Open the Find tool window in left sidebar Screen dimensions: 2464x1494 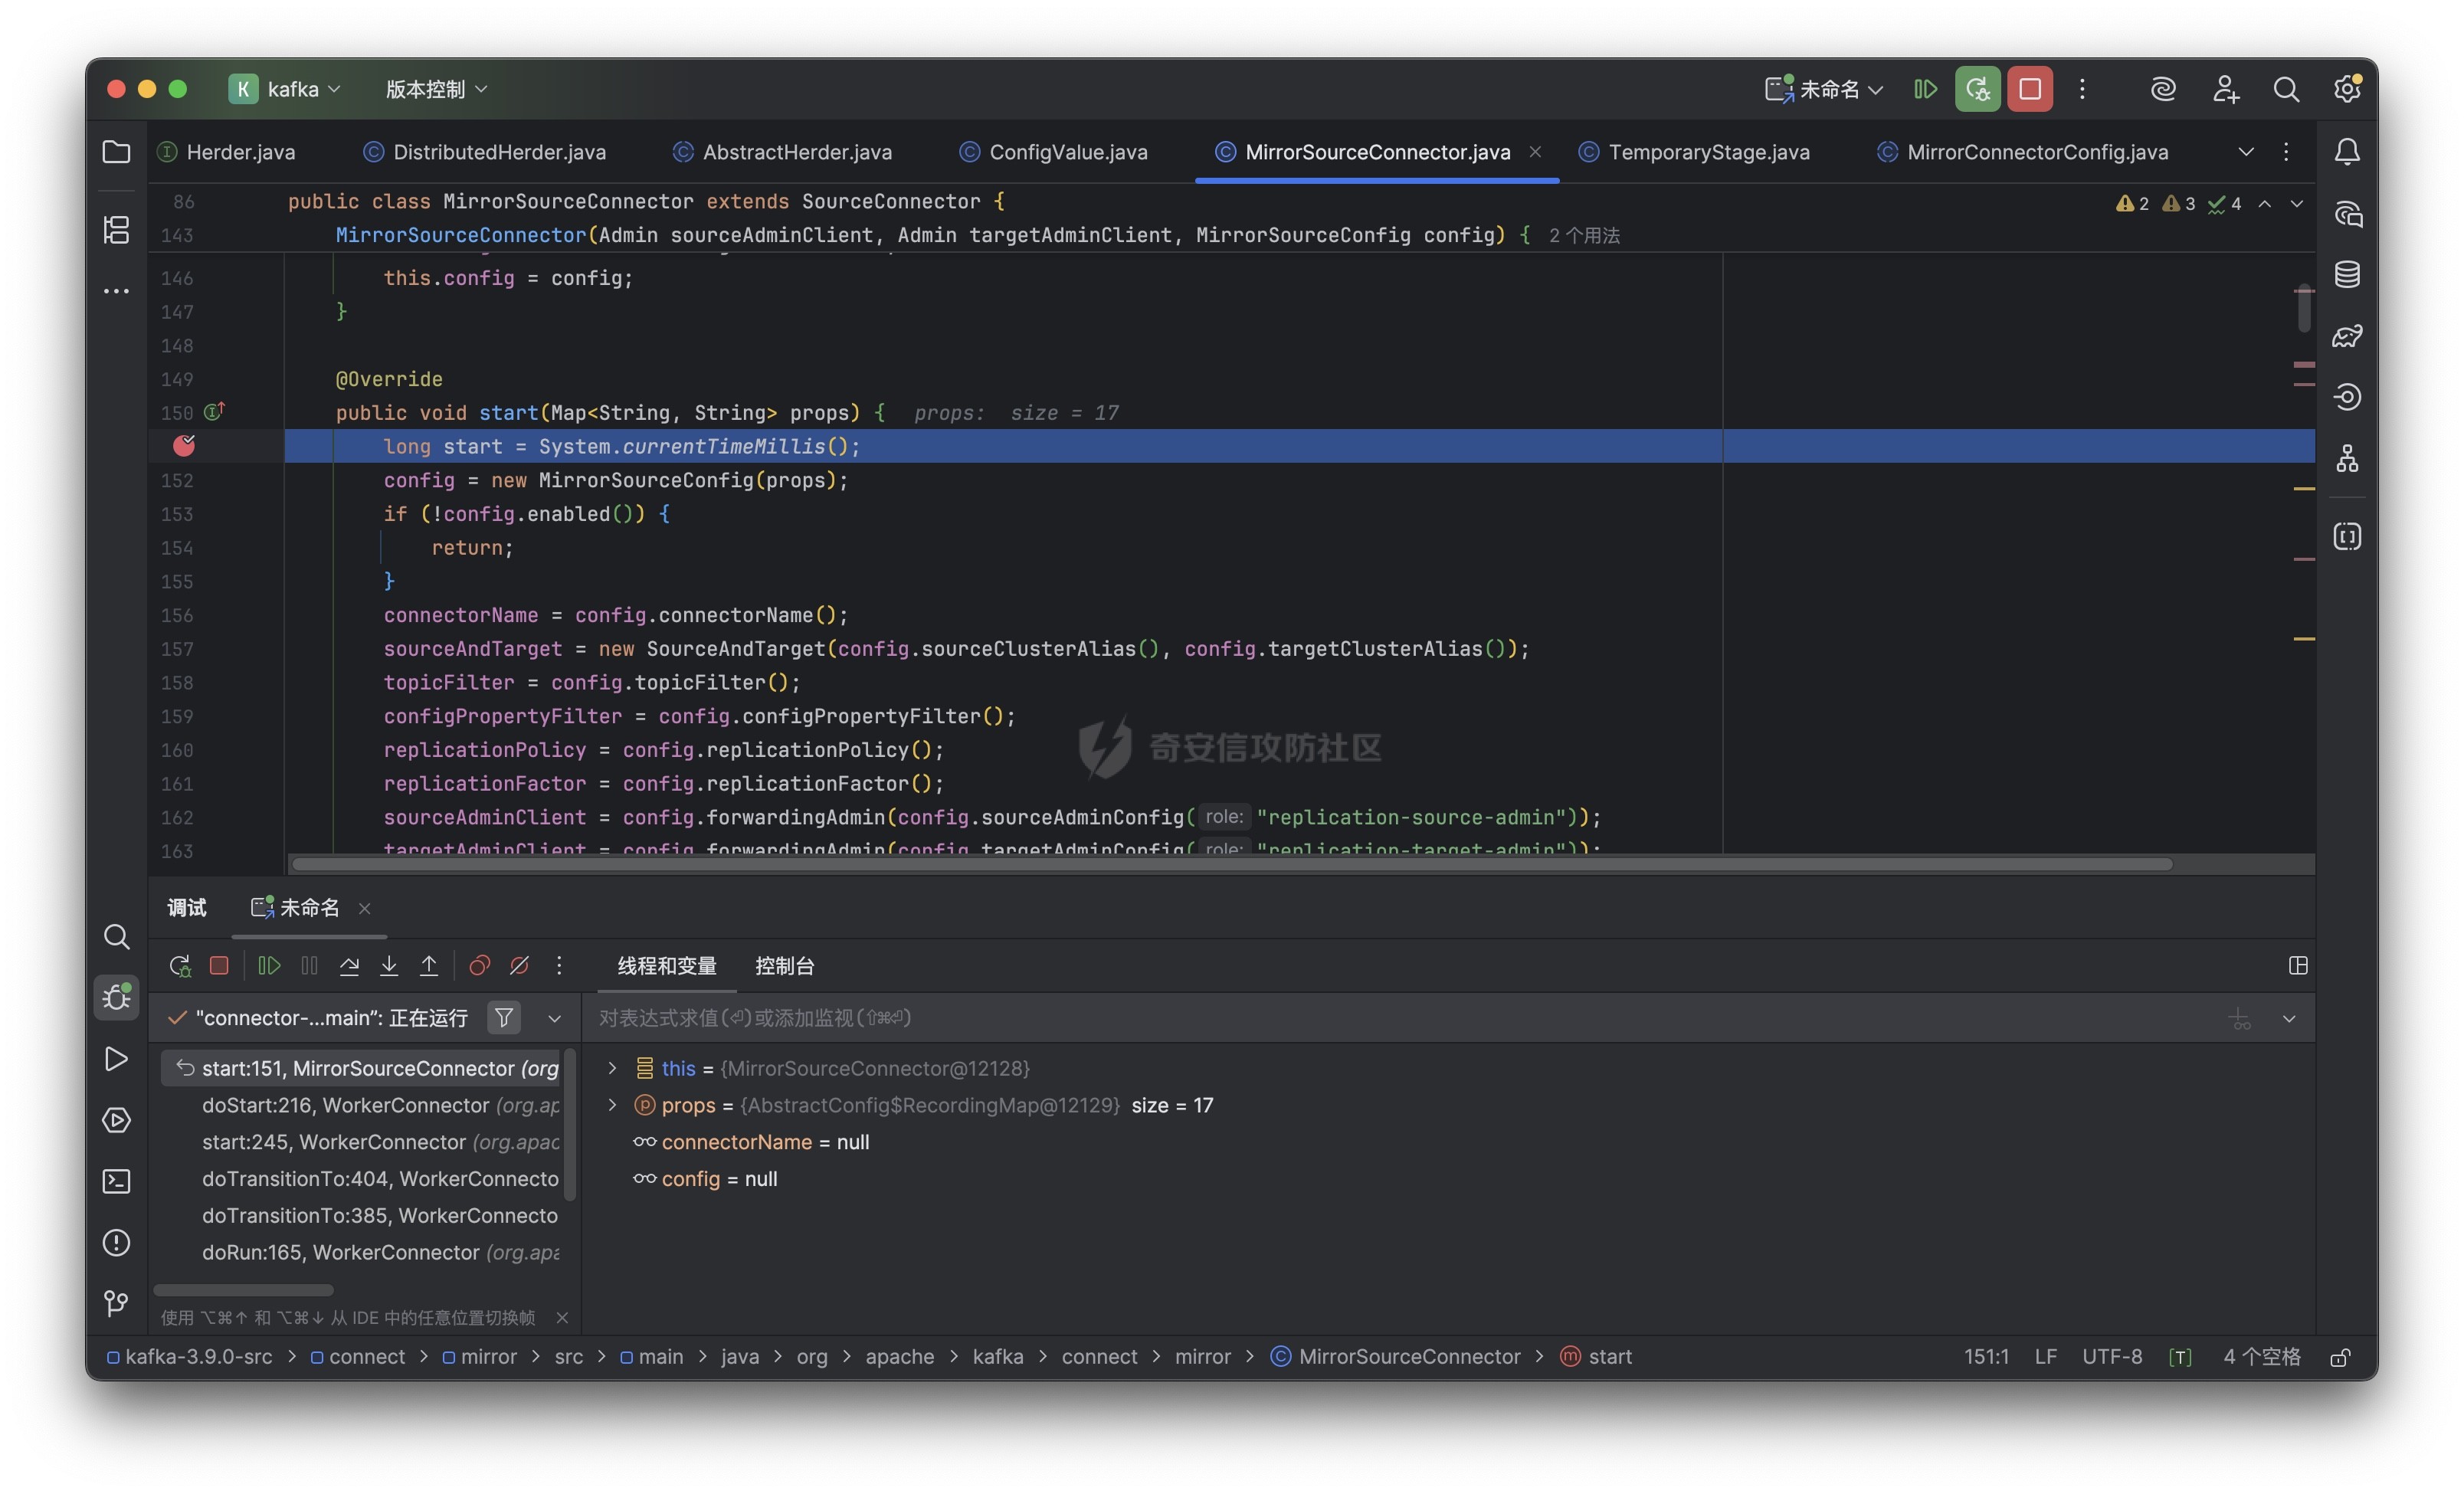[x=116, y=936]
